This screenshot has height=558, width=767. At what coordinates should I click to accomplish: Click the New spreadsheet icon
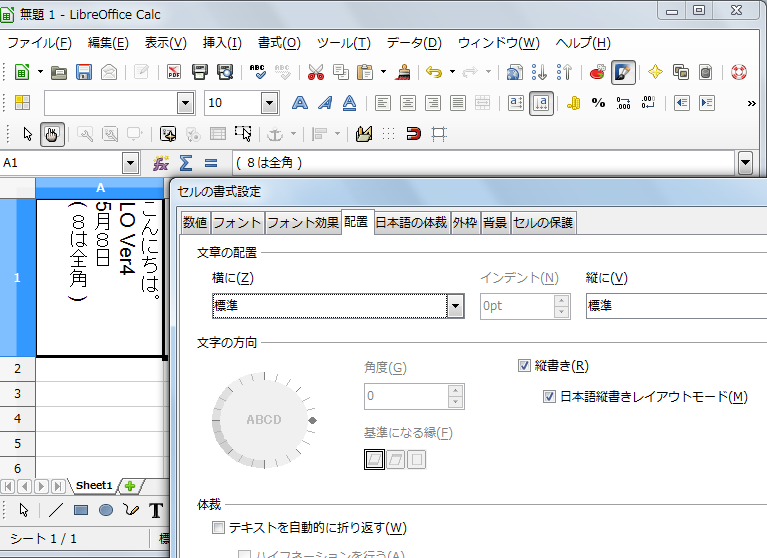[x=22, y=72]
